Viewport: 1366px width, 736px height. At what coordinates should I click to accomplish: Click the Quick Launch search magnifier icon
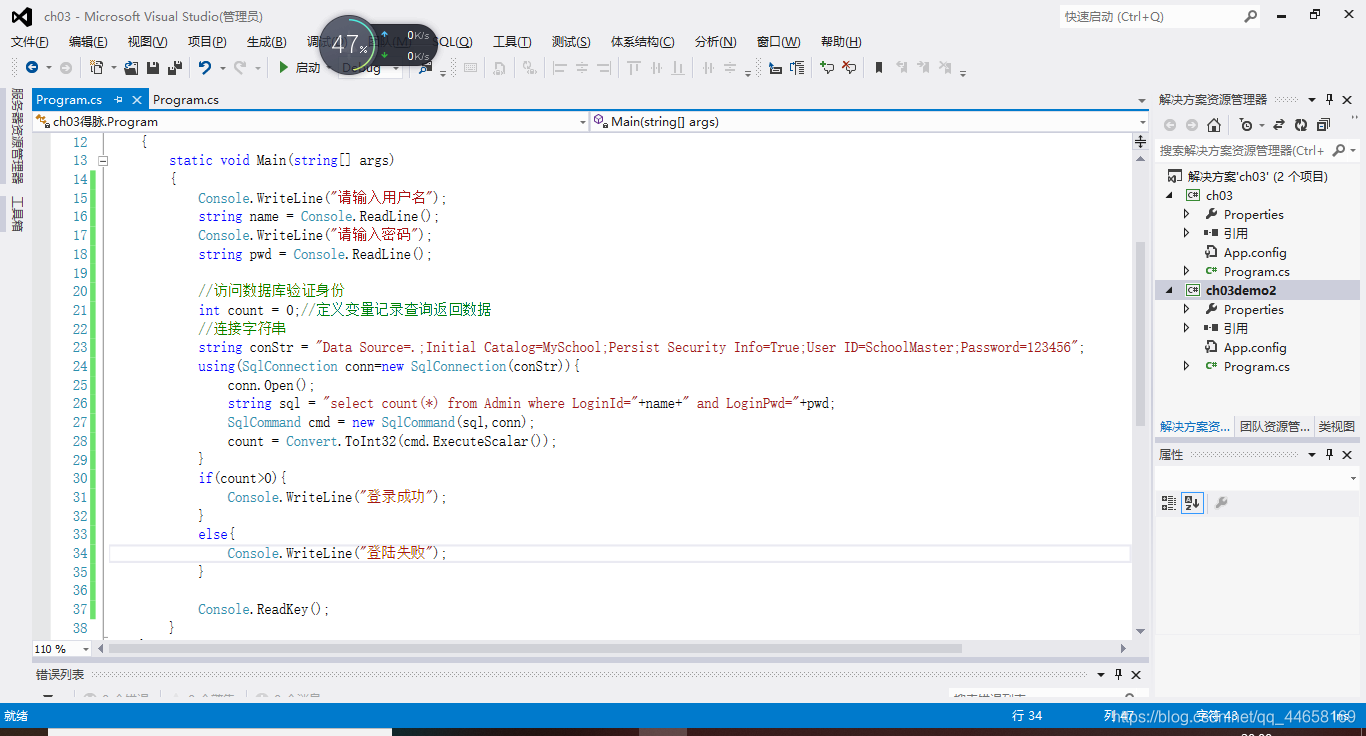1251,16
